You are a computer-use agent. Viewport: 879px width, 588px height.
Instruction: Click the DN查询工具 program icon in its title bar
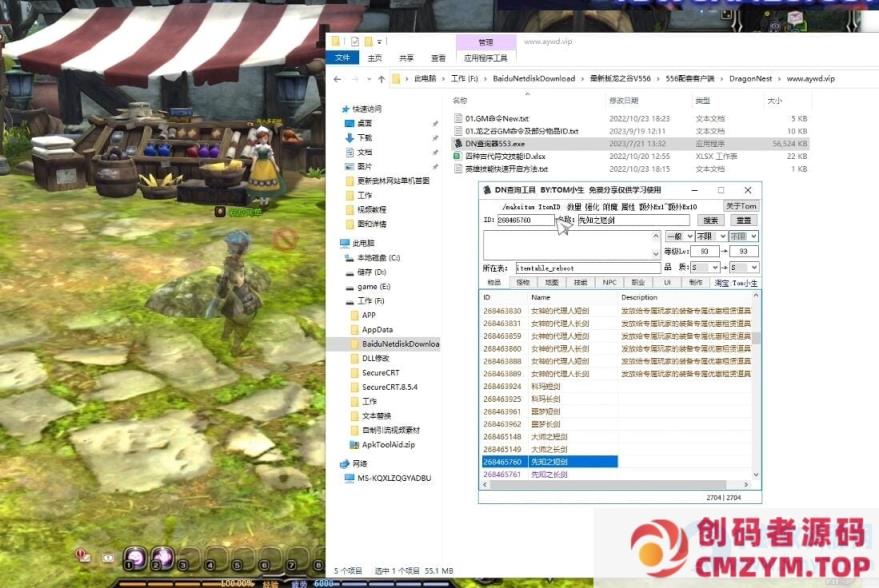tap(488, 191)
